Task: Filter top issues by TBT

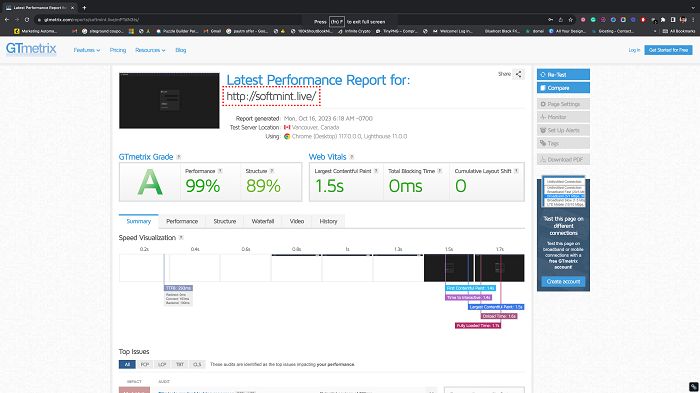Action: (x=179, y=364)
